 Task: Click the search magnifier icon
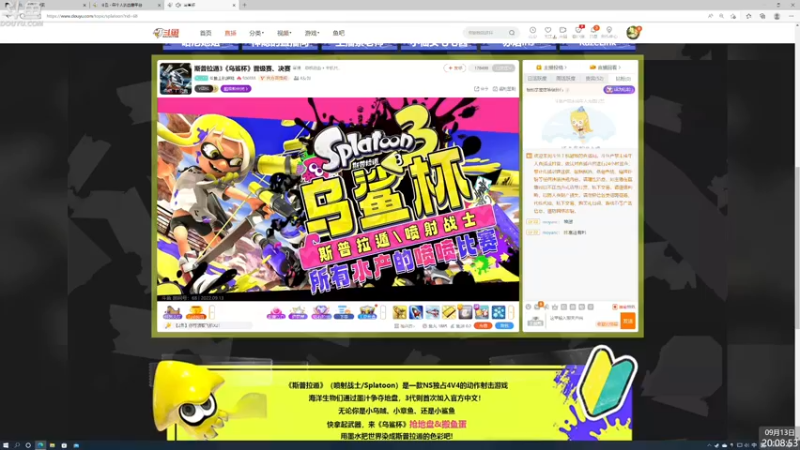pos(512,33)
